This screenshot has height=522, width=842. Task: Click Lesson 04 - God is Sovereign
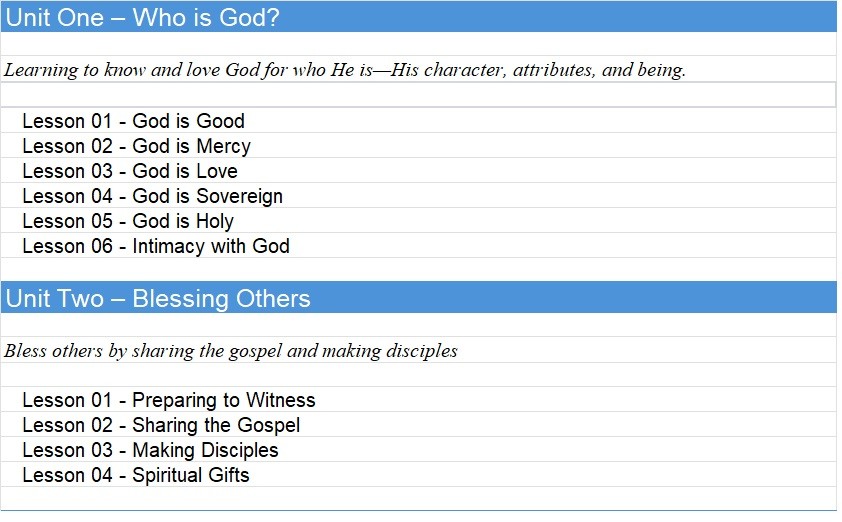point(152,196)
